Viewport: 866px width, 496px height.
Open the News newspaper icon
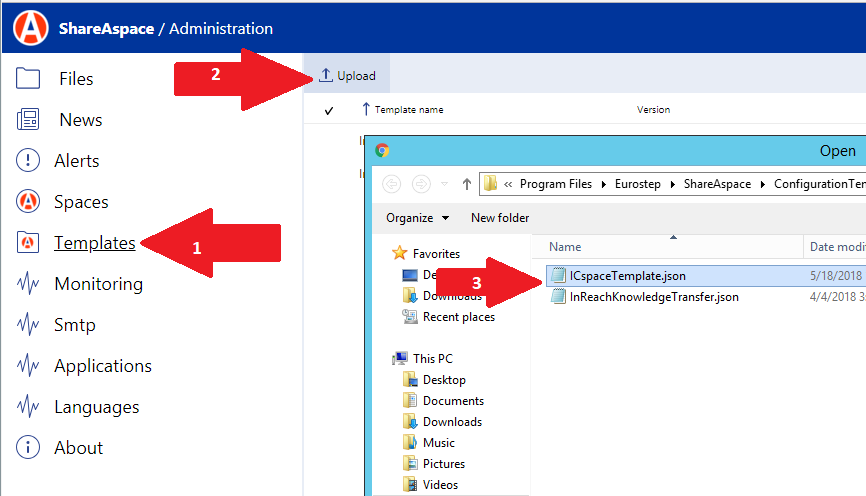(28, 119)
